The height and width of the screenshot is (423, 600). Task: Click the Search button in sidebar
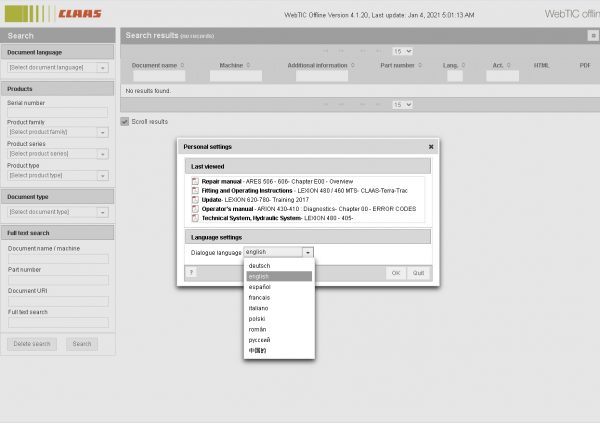pos(82,344)
